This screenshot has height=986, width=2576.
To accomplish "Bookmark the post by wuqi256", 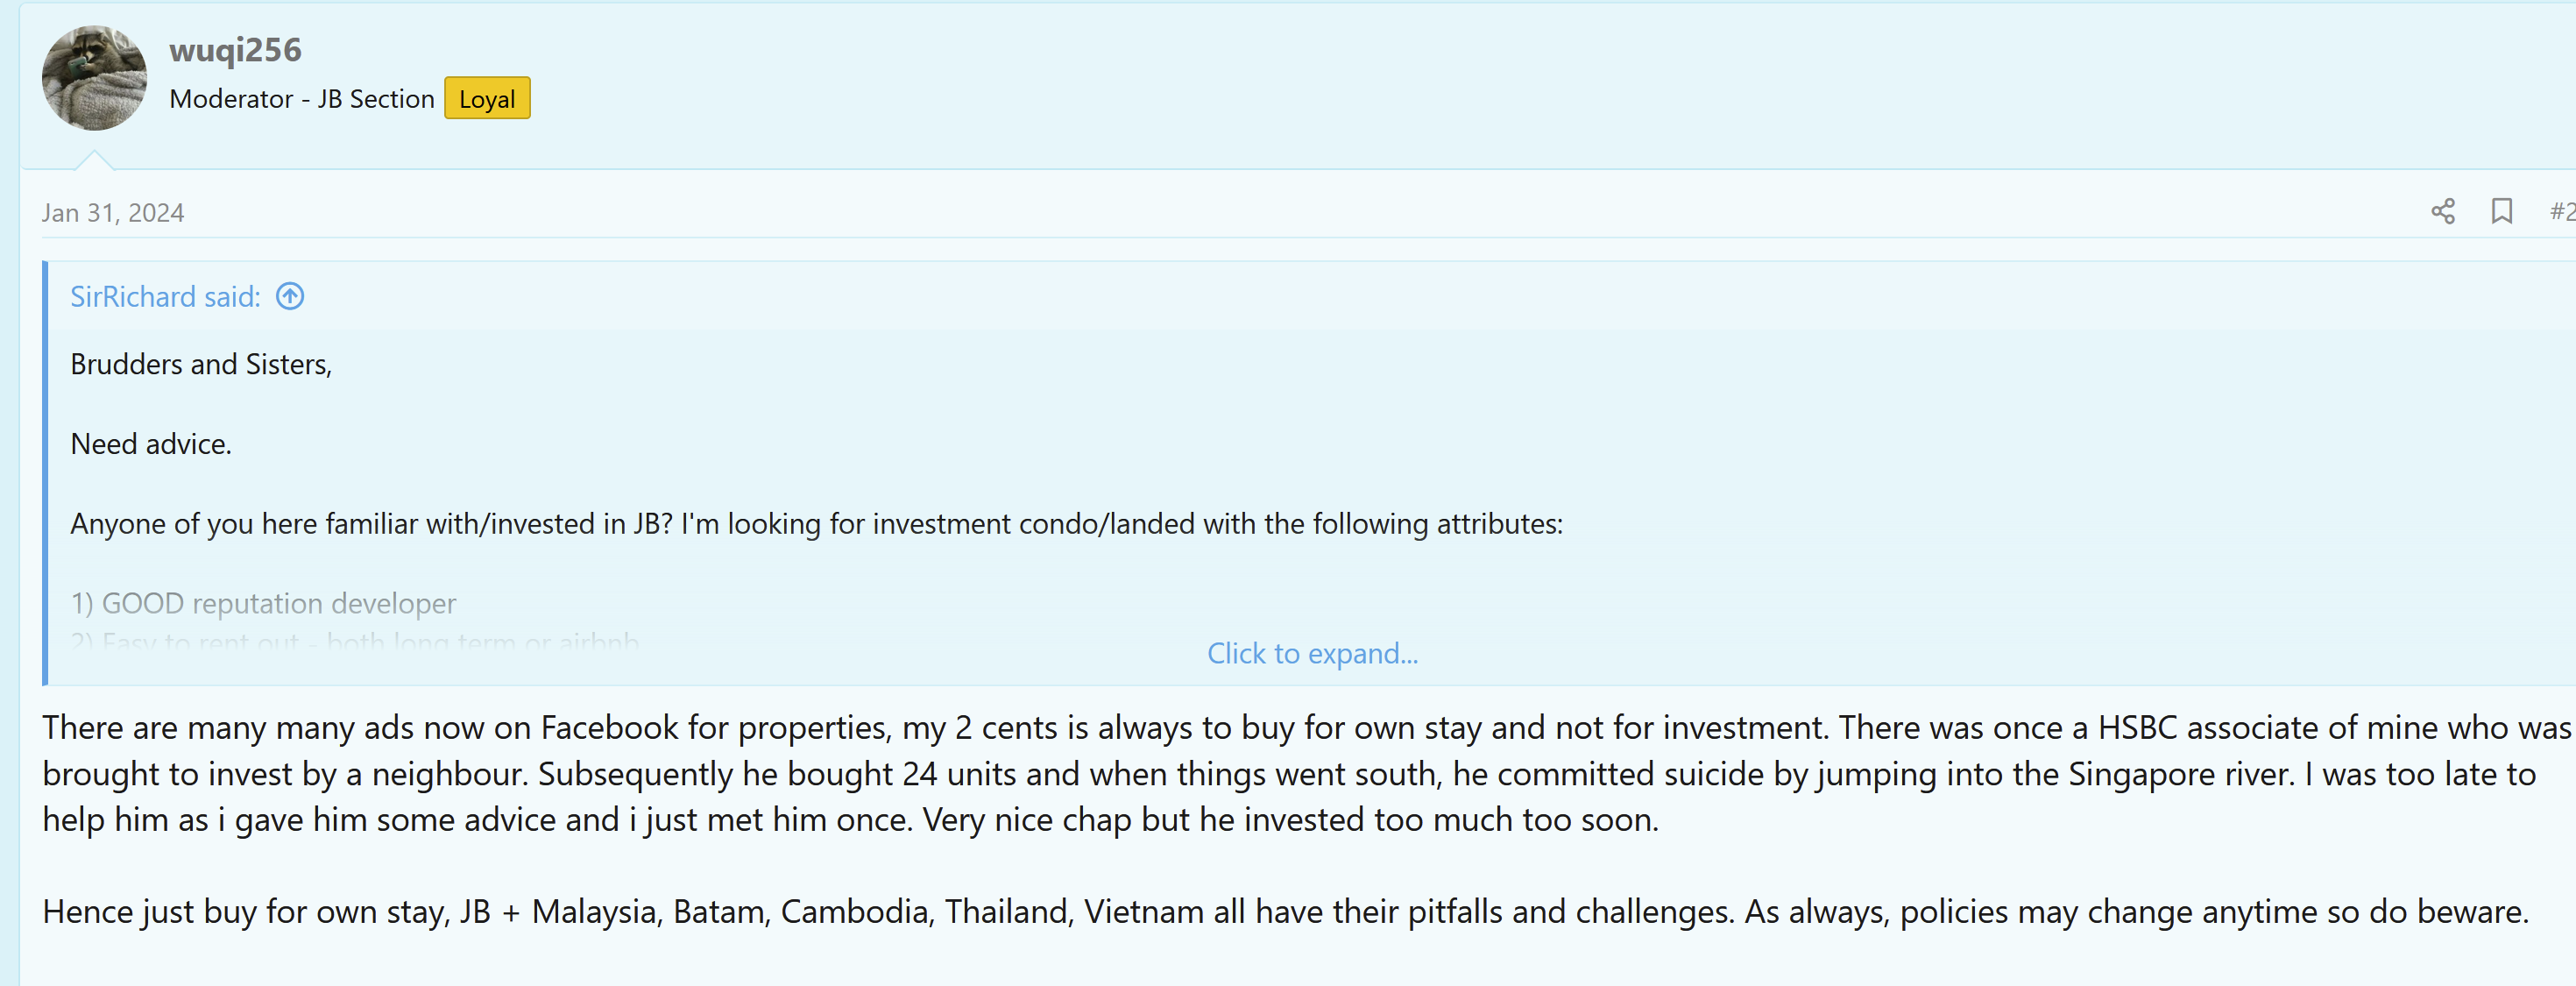I will (x=2501, y=211).
